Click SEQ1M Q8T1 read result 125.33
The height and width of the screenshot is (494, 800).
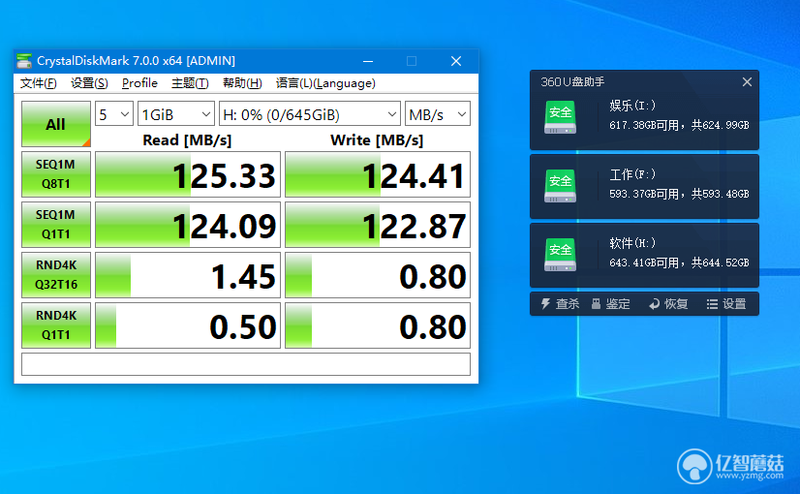click(x=188, y=174)
